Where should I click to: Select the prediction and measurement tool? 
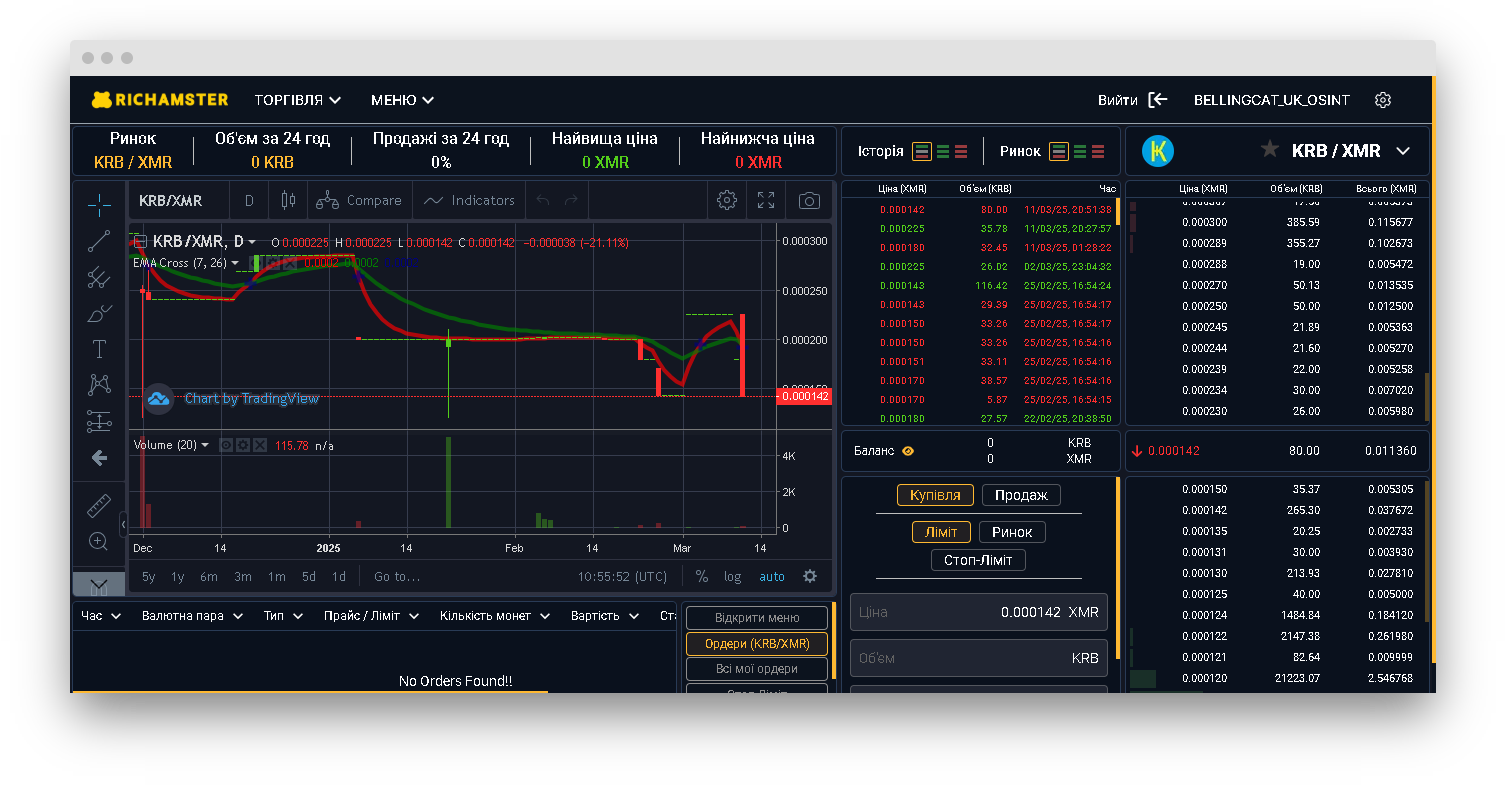point(99,421)
